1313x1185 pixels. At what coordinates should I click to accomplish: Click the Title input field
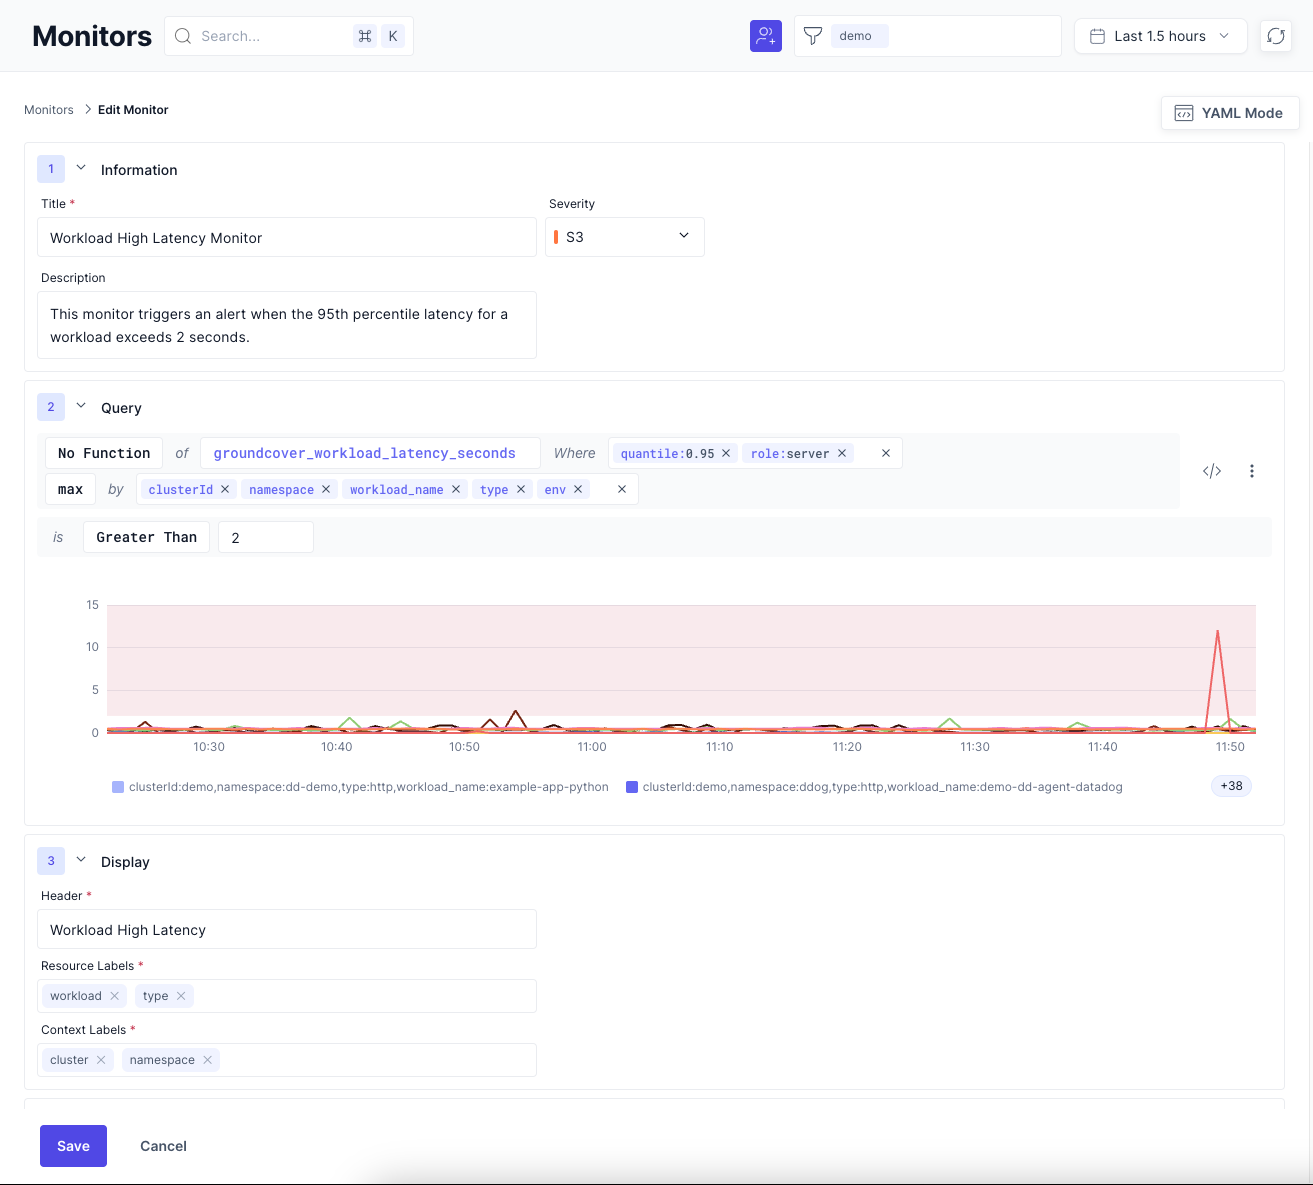286,238
